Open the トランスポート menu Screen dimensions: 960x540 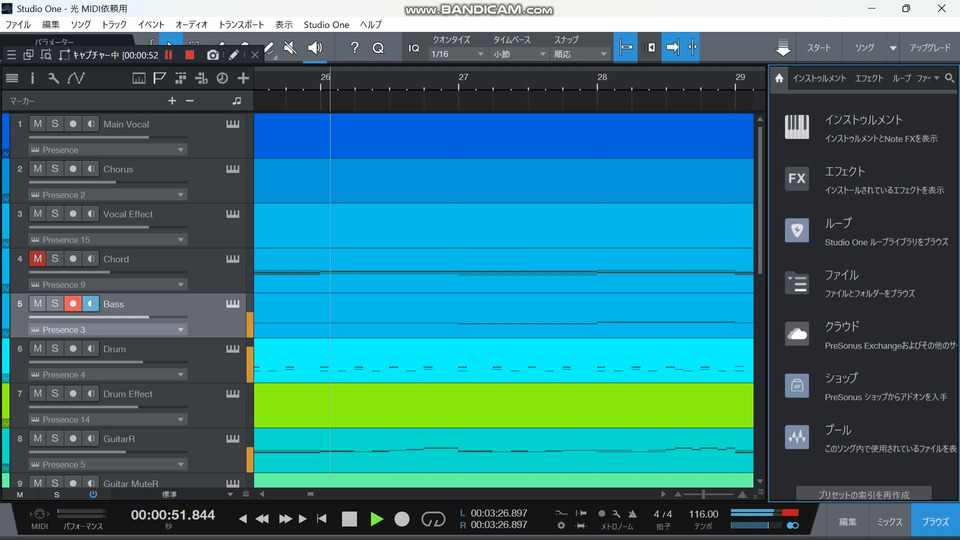coord(241,24)
